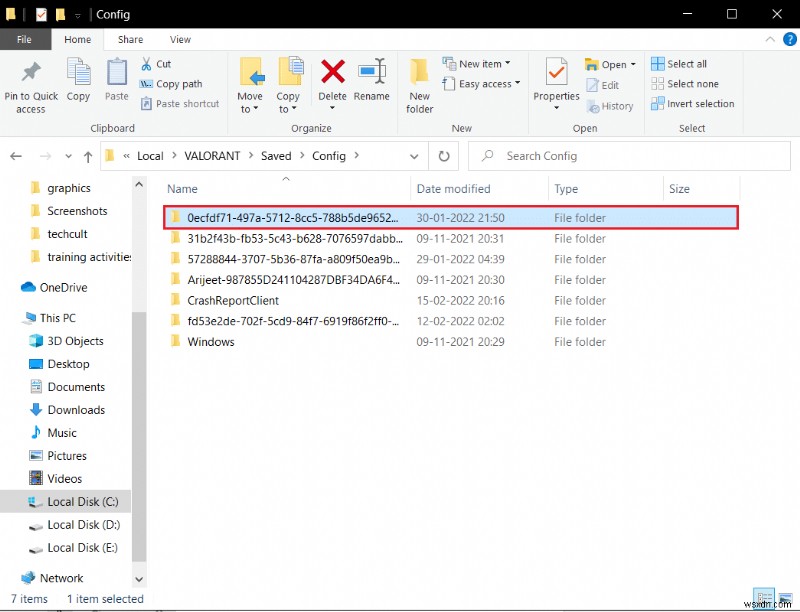Switch to the Home ribbon tab
This screenshot has width=800, height=612.
tap(78, 39)
